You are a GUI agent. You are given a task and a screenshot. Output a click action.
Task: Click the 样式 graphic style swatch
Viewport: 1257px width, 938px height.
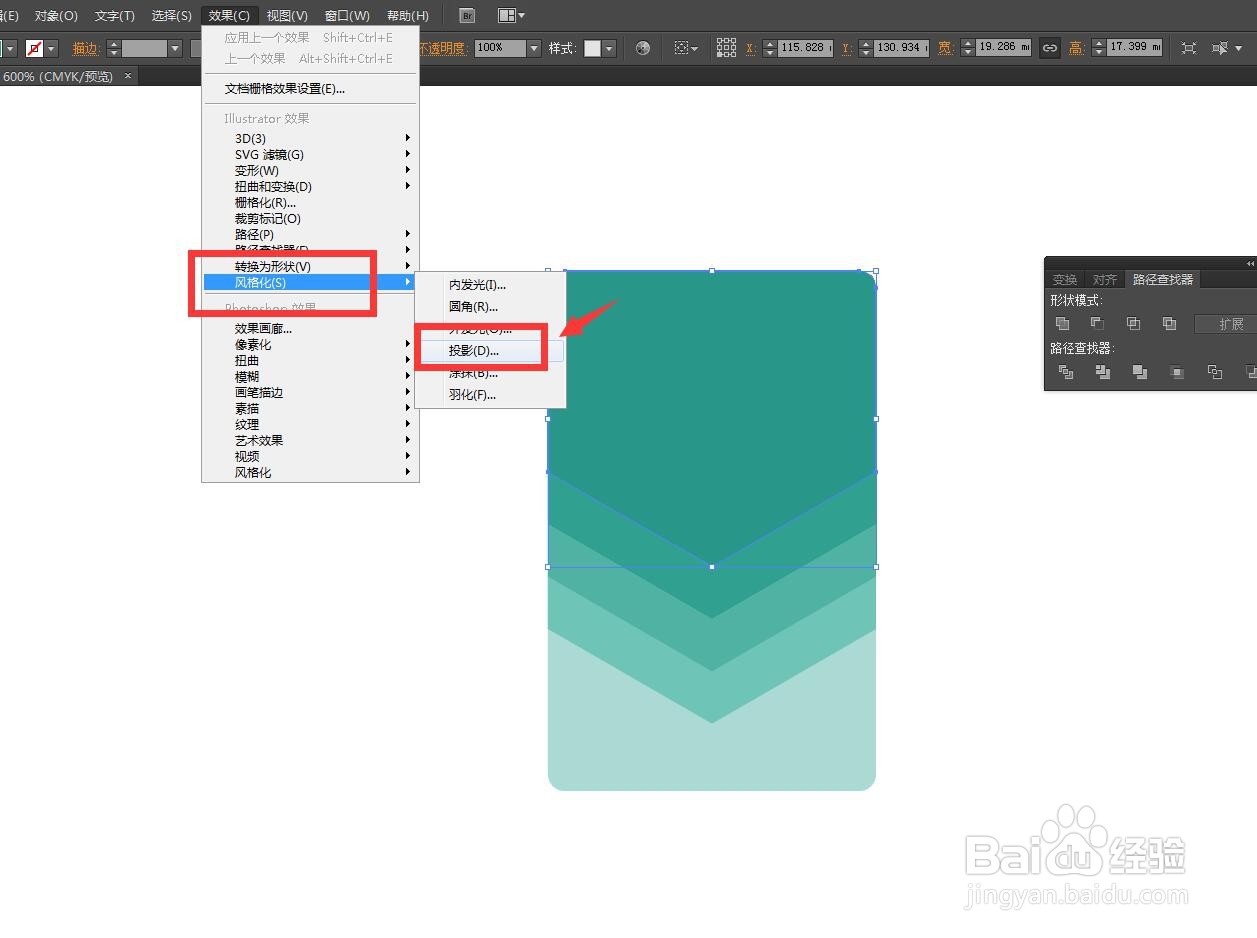[592, 48]
